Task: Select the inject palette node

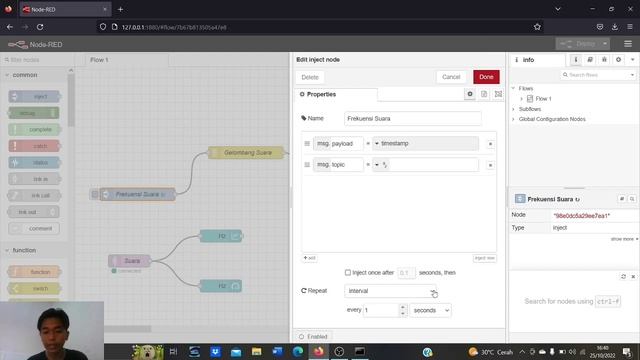Action: 34,97
